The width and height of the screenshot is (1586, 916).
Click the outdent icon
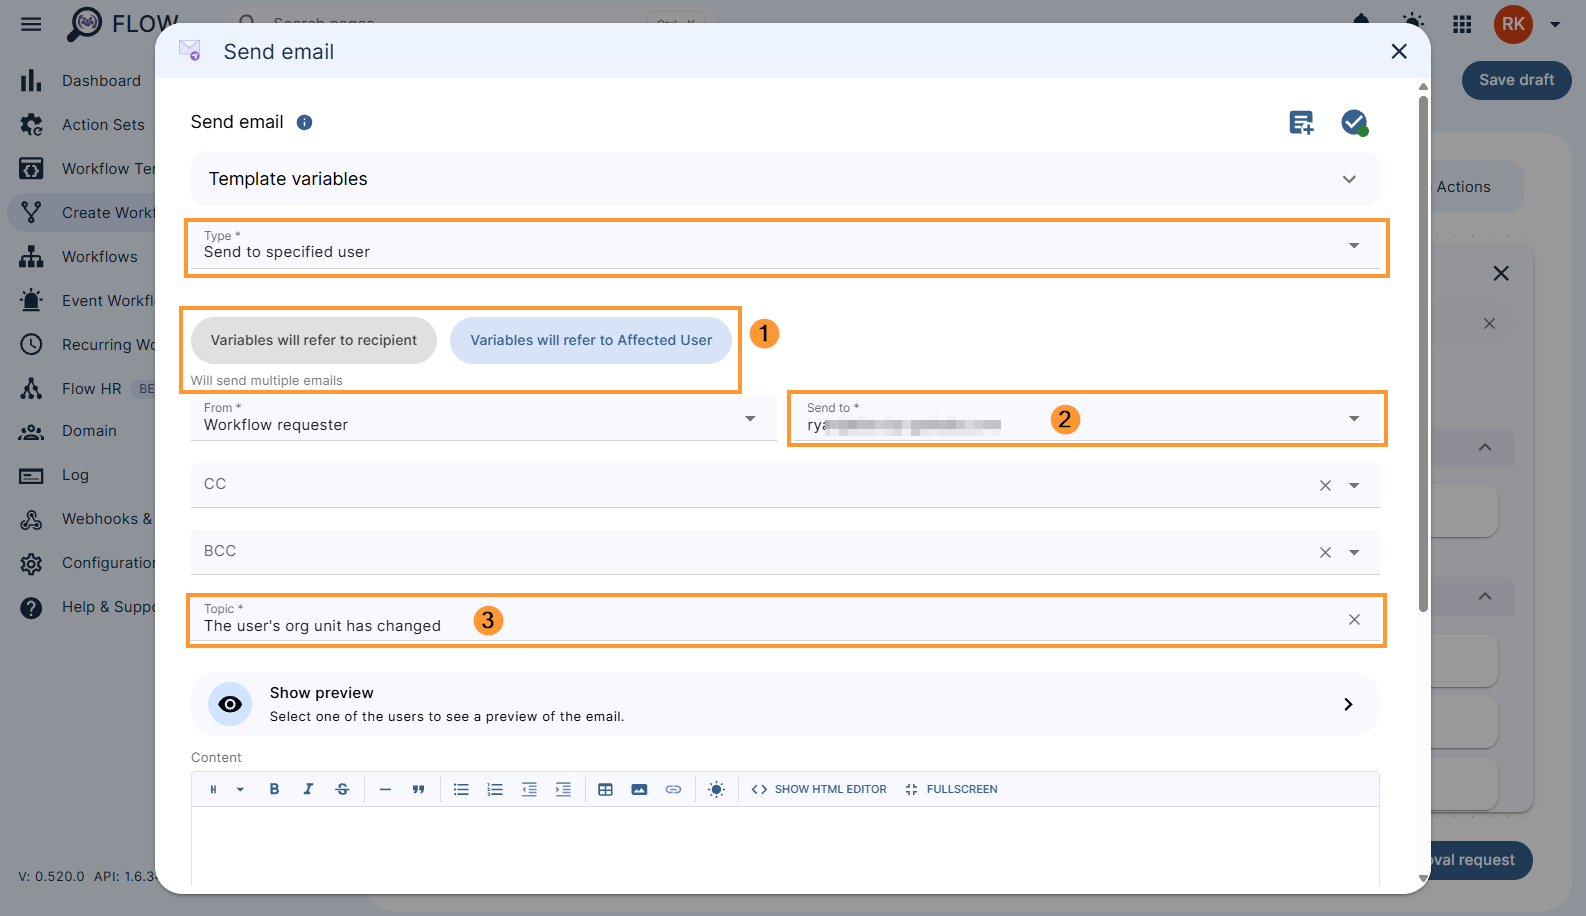tap(529, 789)
